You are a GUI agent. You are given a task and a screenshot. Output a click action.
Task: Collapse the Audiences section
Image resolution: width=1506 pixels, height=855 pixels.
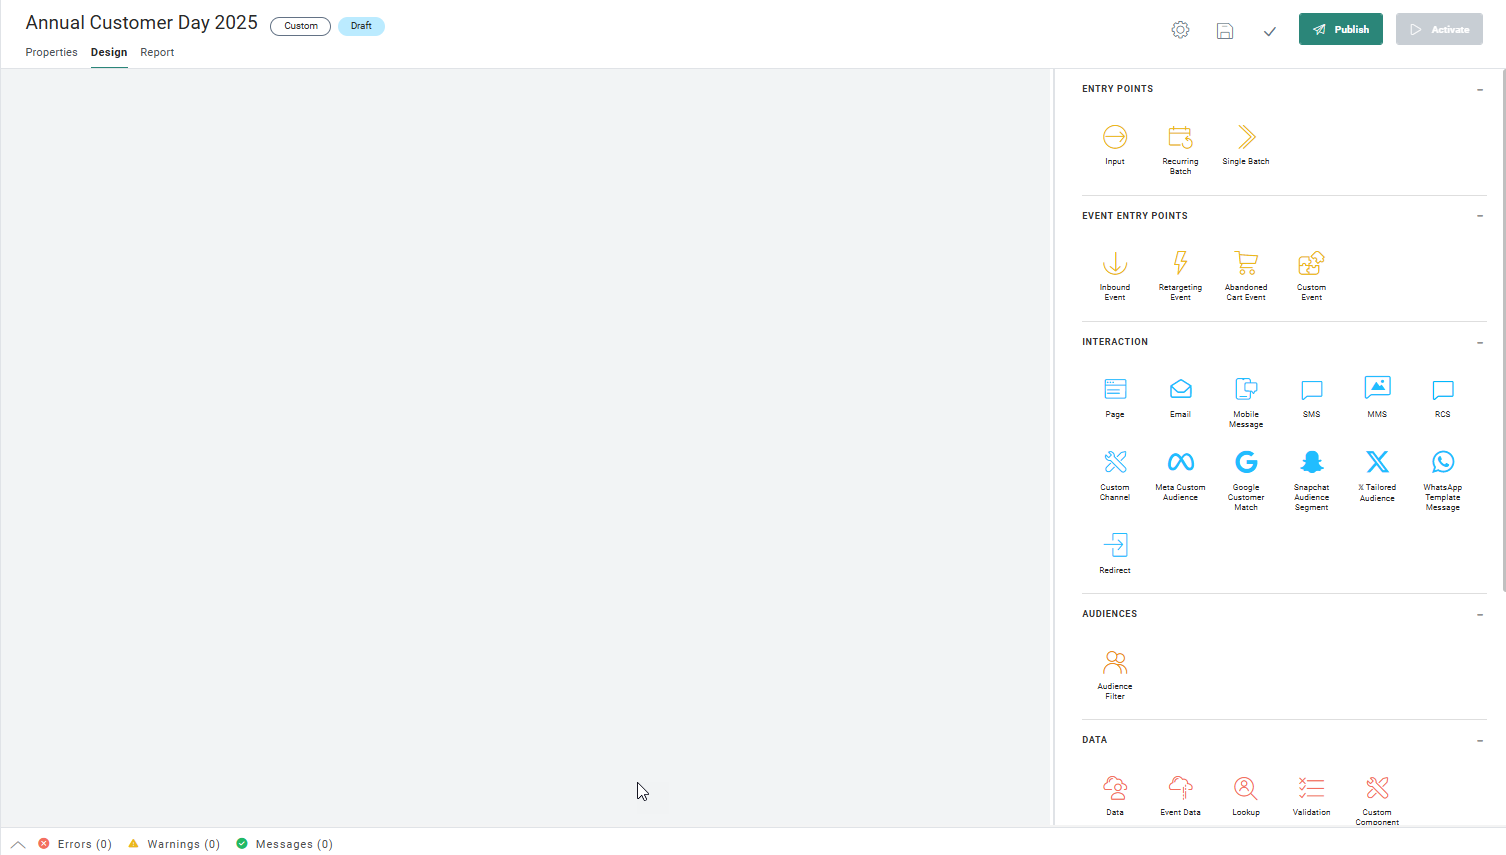click(x=1480, y=615)
